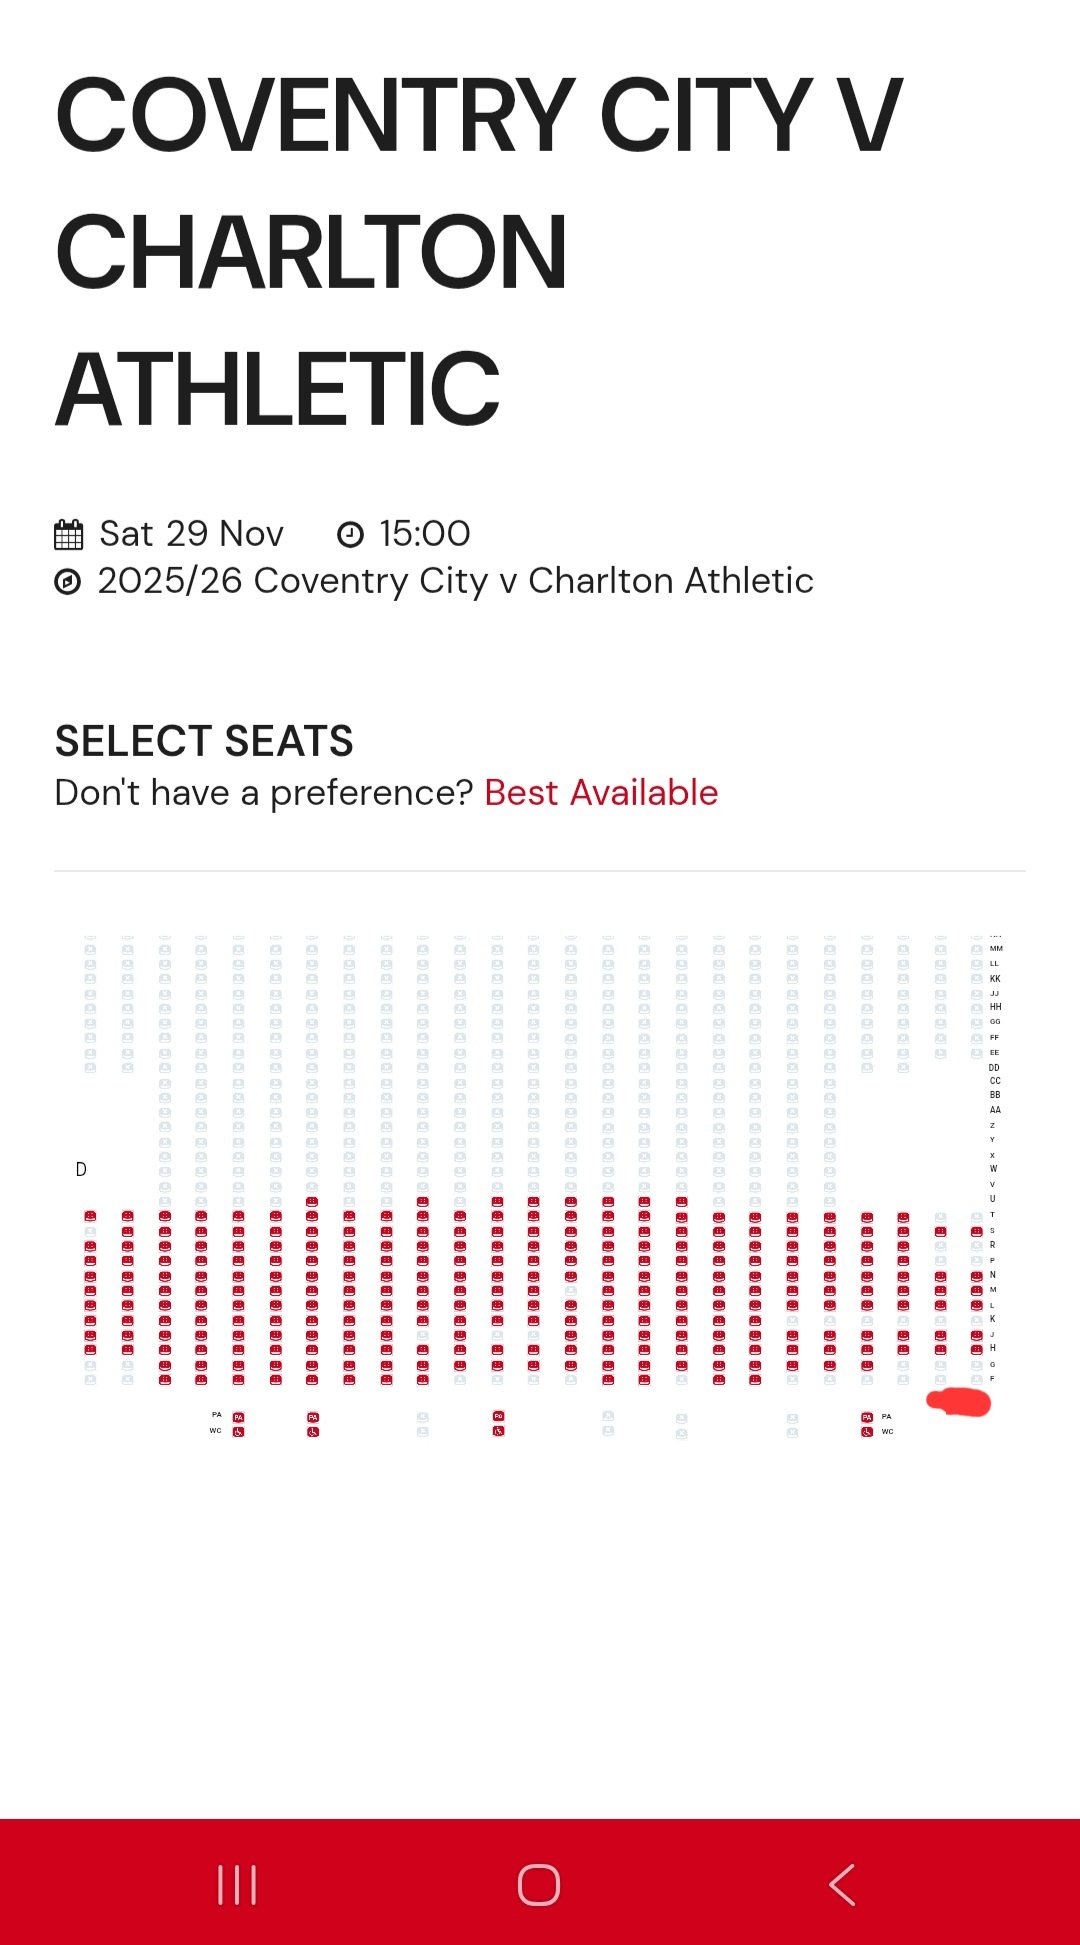Click the clock icon beside 15:00
The width and height of the screenshot is (1080, 1945).
[x=350, y=535]
